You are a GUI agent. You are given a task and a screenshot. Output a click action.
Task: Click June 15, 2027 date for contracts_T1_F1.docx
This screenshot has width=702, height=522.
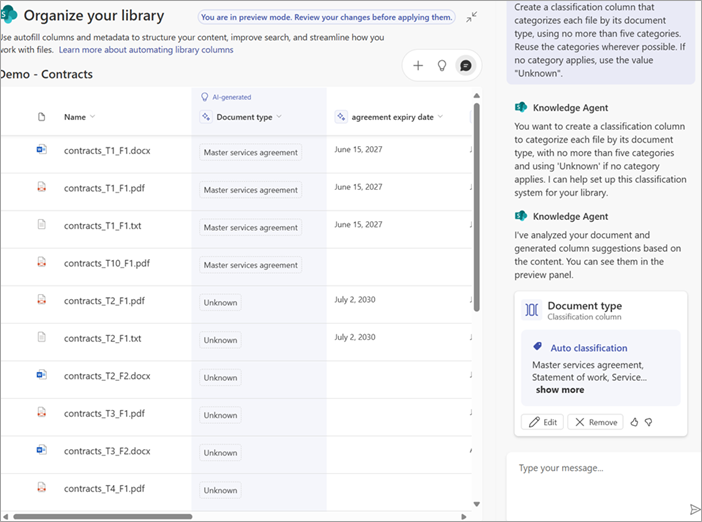coord(358,150)
